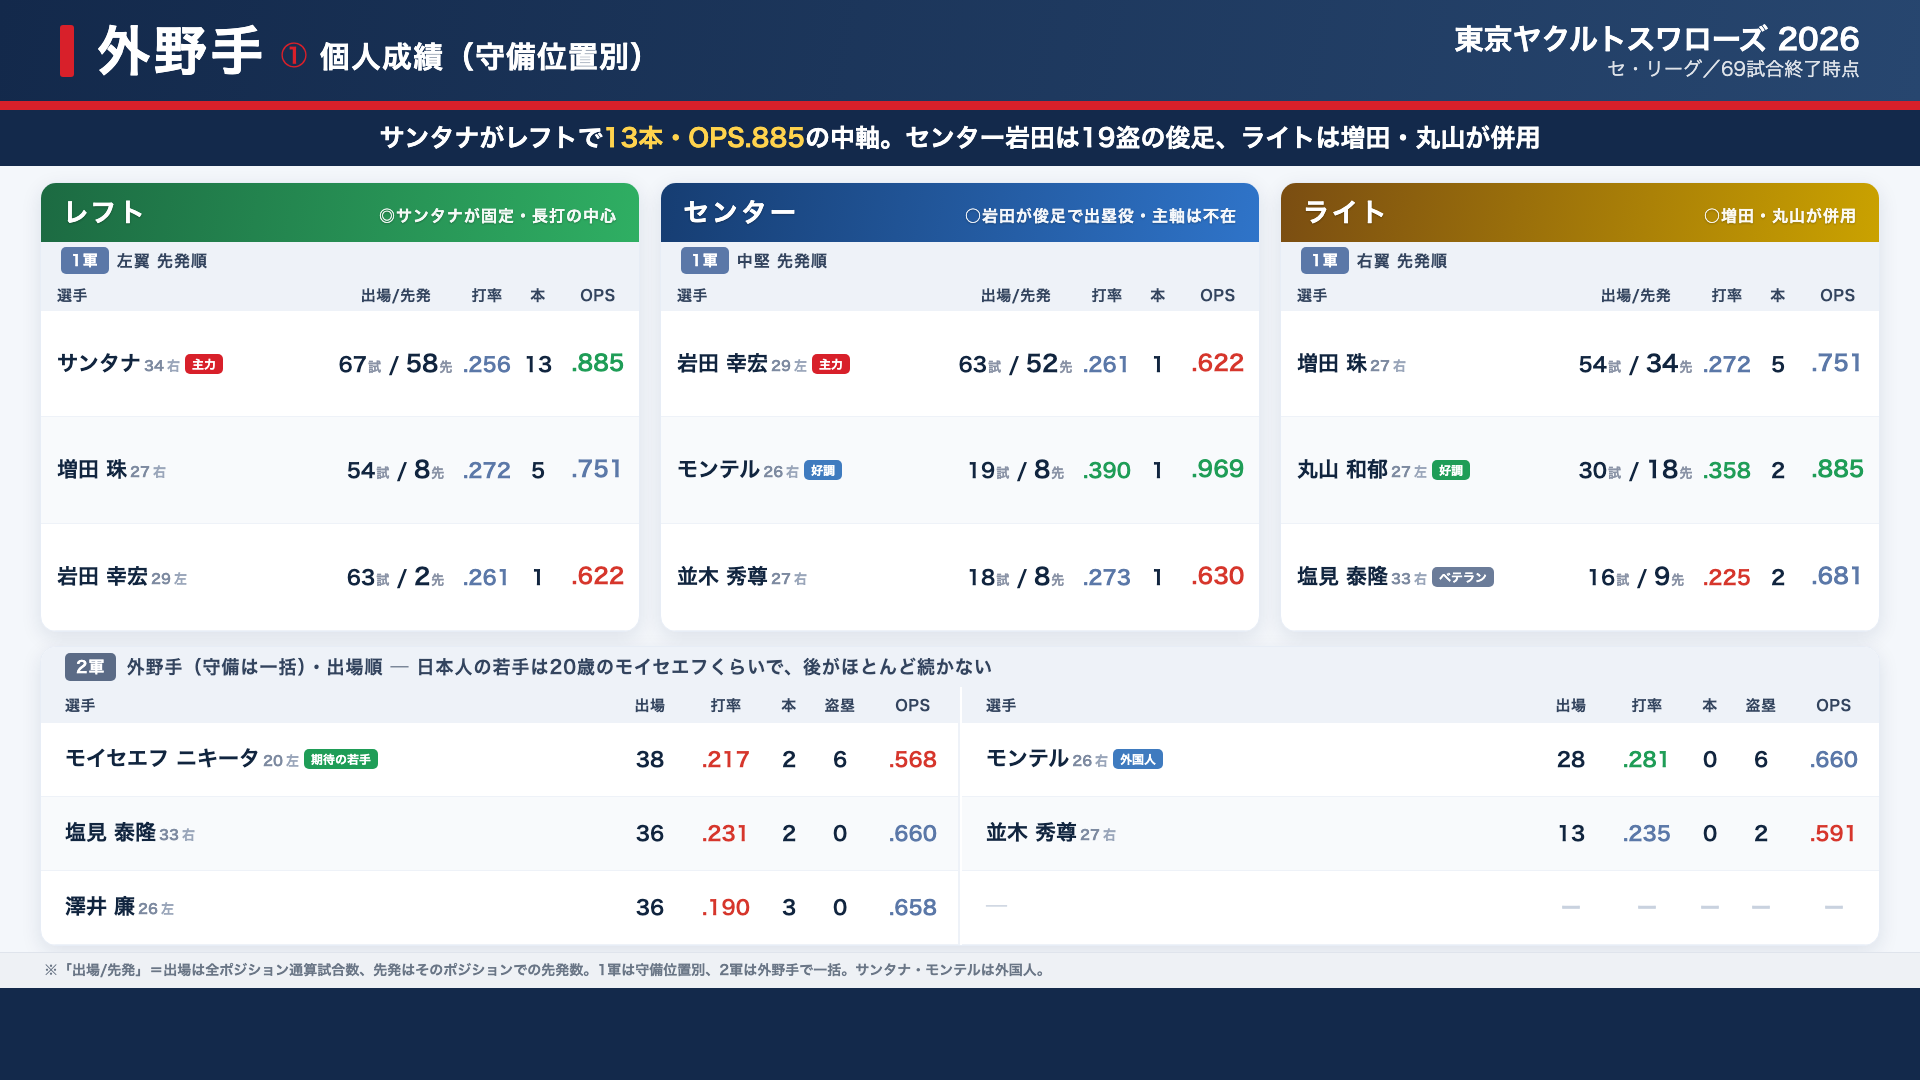
Task: Click 澤井 廉's batting average .190
Action: 726,908
